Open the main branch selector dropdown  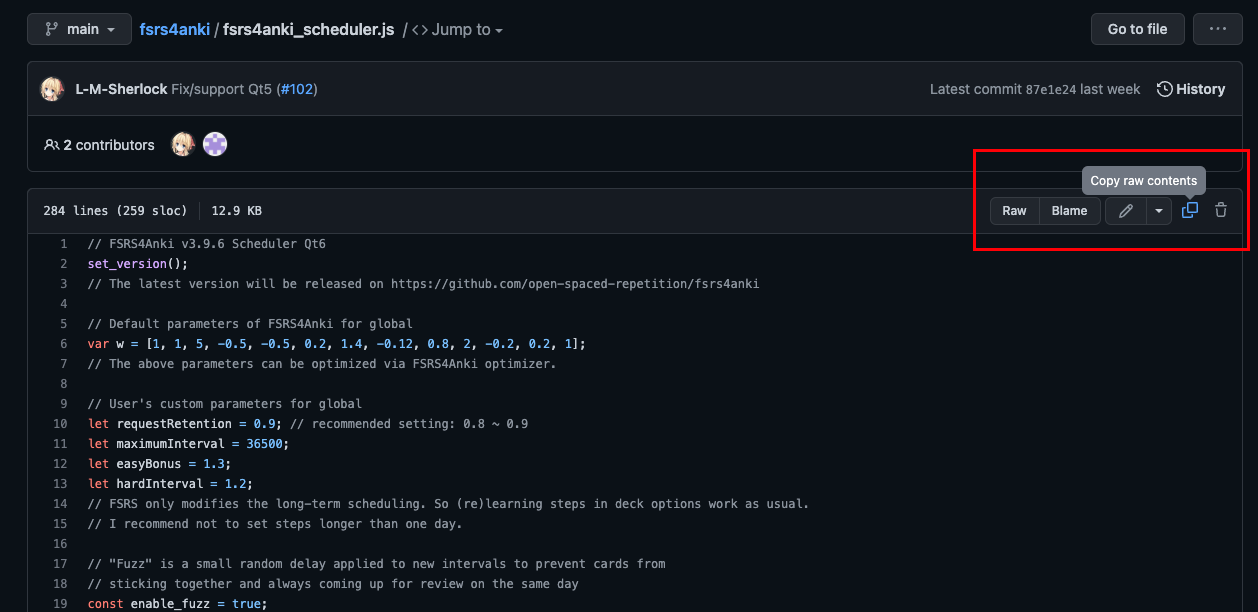pos(79,29)
